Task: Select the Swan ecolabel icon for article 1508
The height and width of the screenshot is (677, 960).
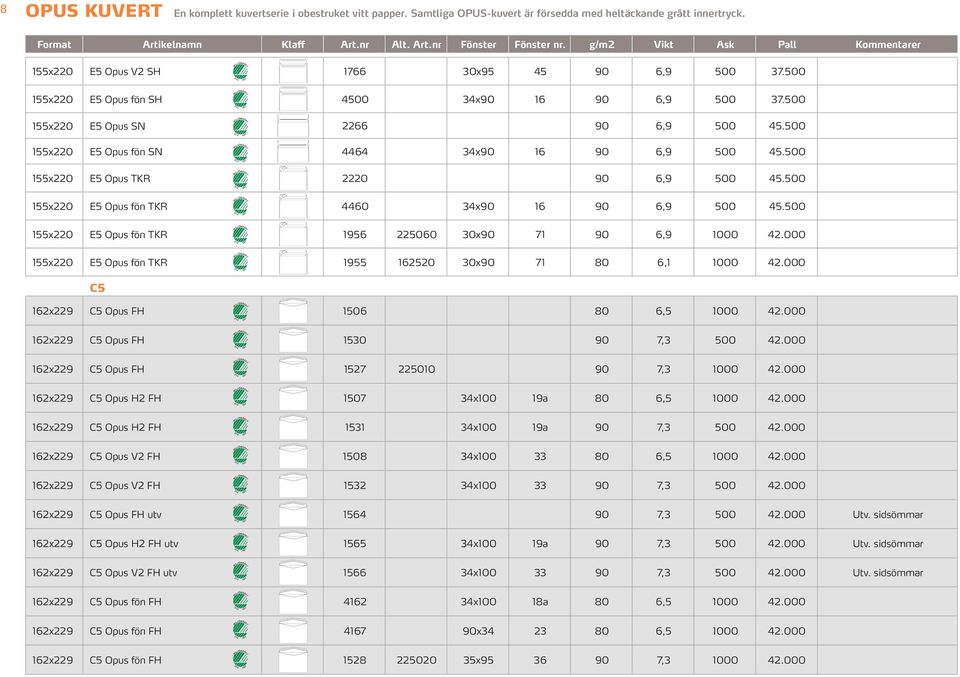Action: pos(240,456)
